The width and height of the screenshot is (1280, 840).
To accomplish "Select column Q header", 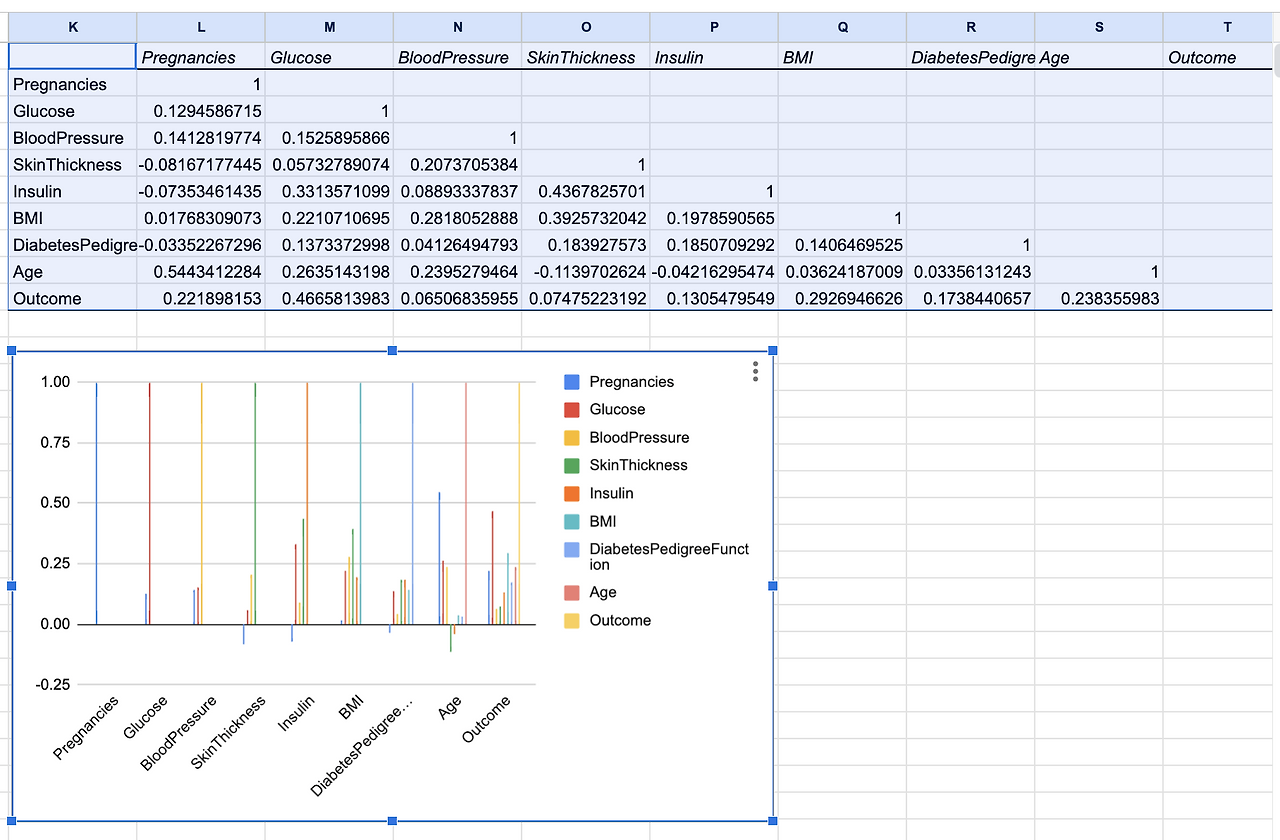I will 842,27.
